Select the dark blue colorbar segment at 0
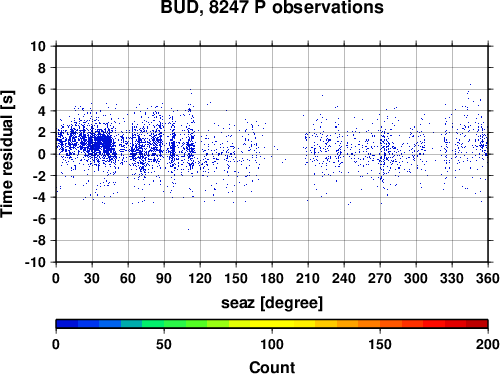This screenshot has width=500, height=374. (x=67, y=324)
